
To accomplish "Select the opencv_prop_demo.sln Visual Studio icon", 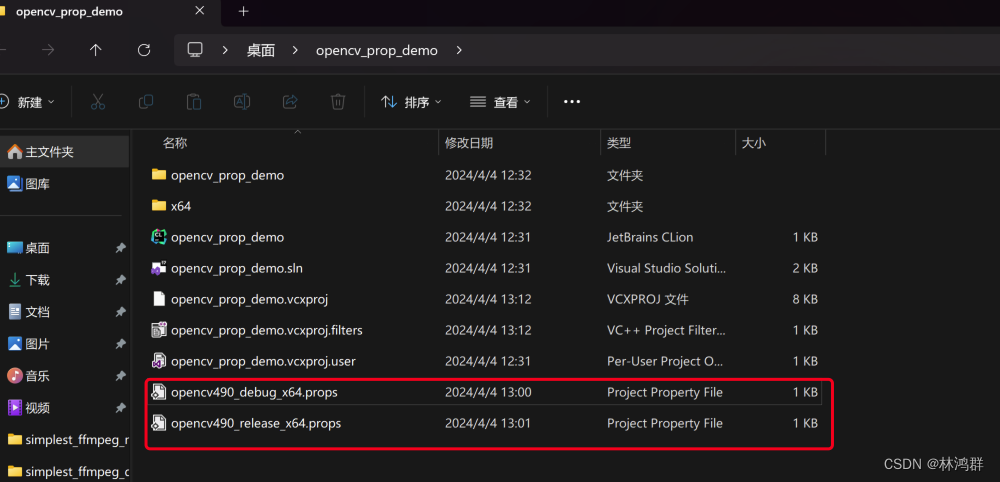I will (x=159, y=268).
